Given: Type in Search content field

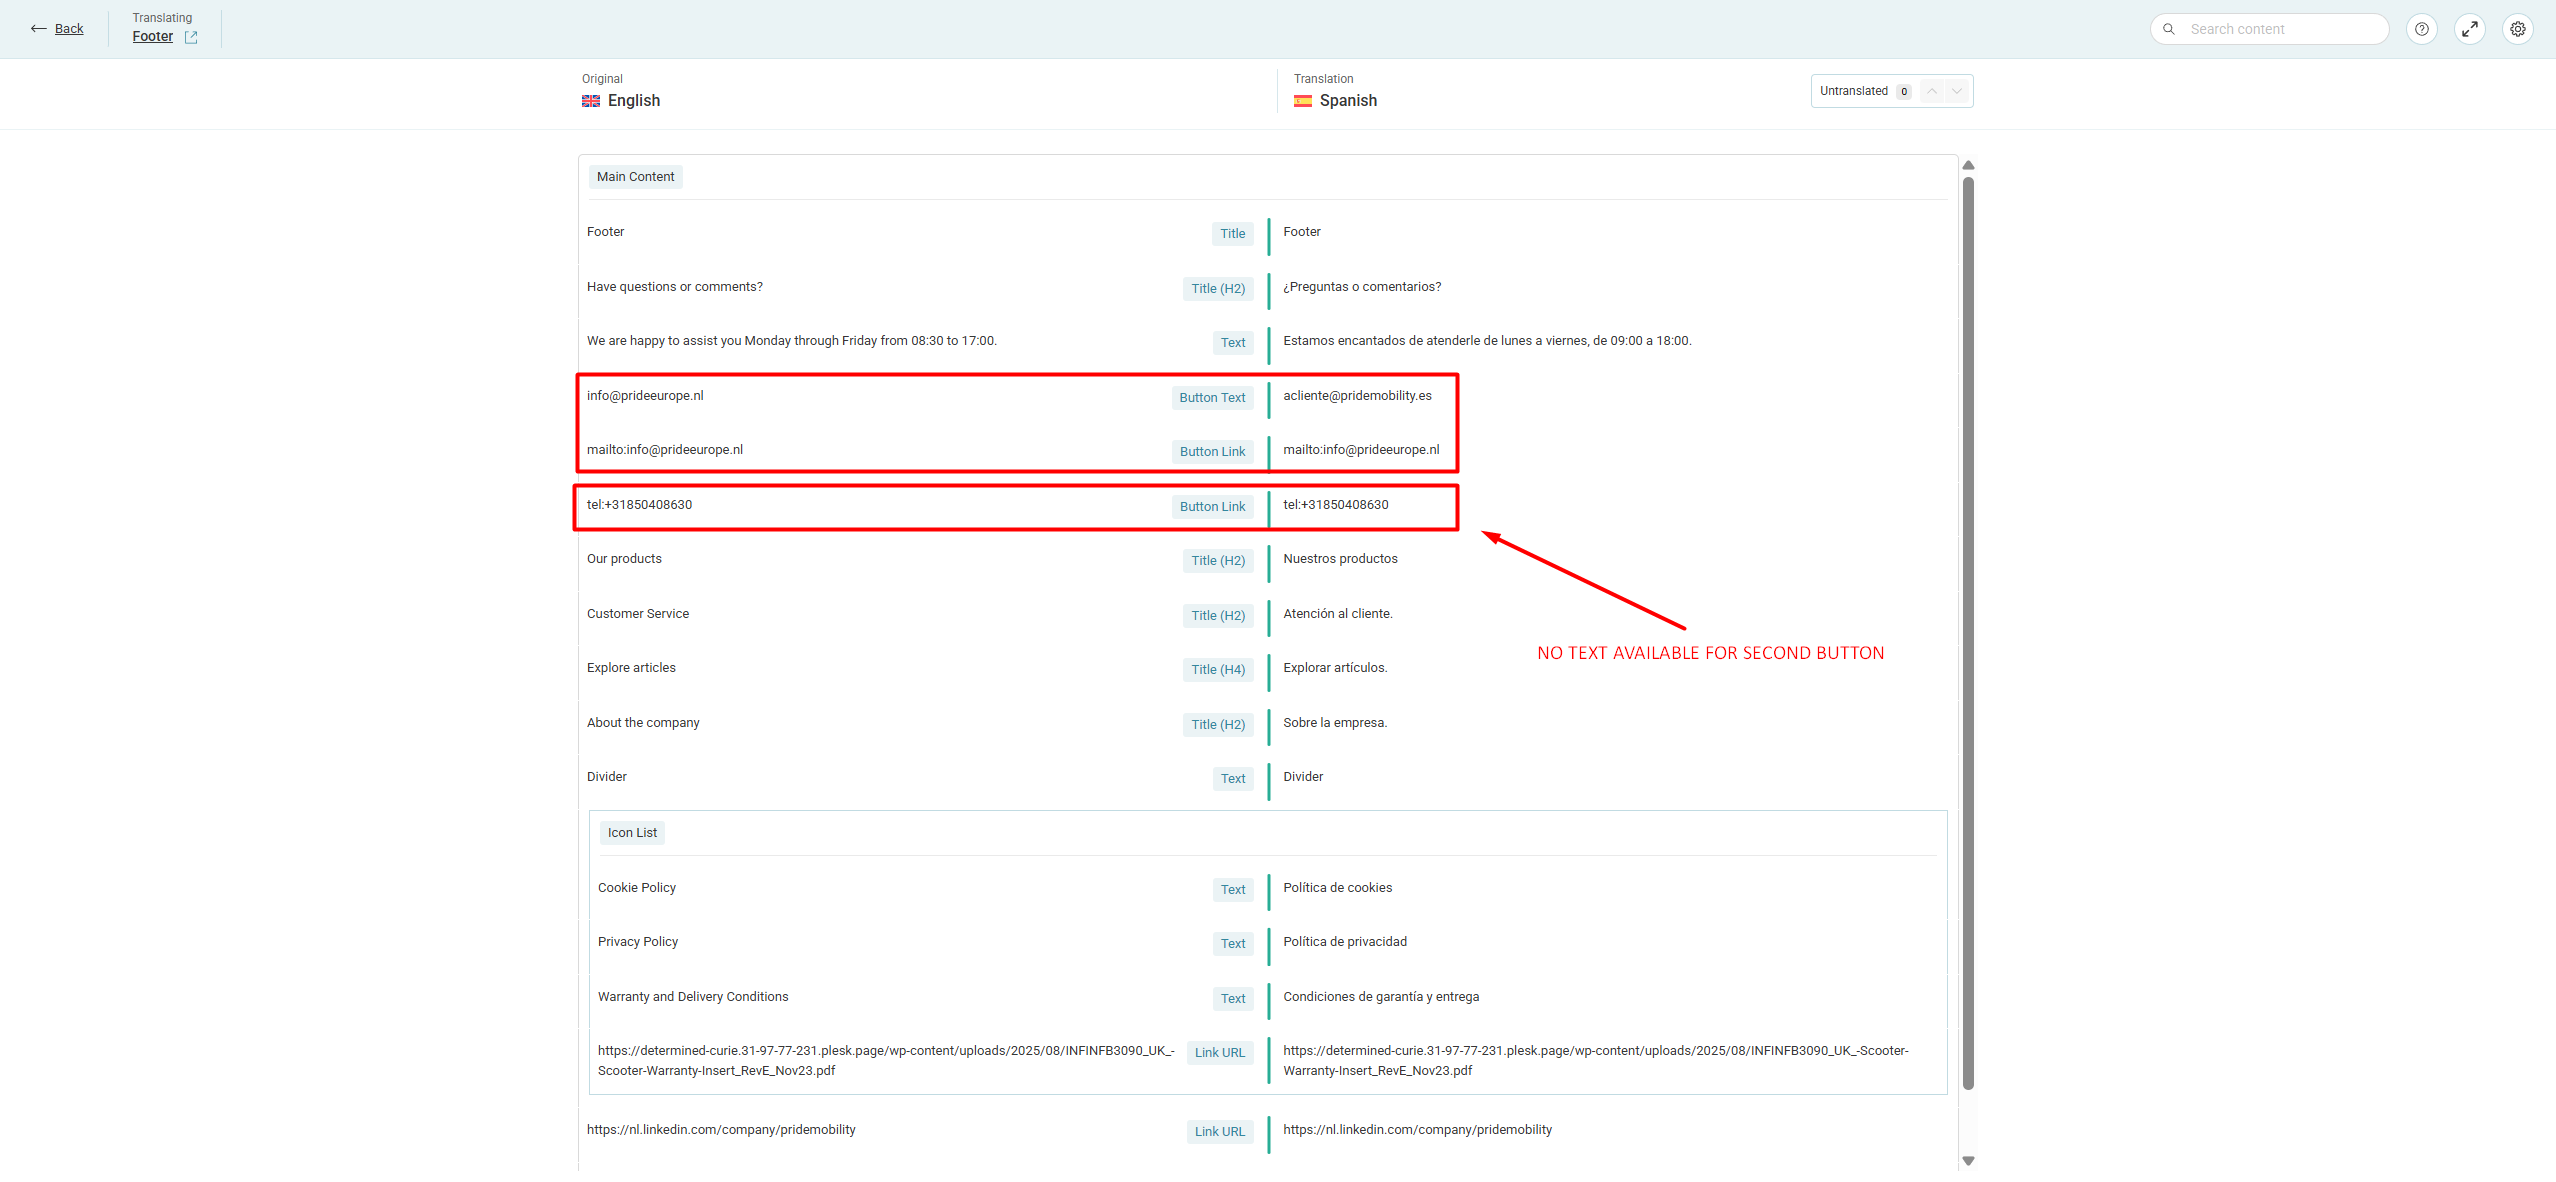Looking at the screenshot, I should point(2280,29).
